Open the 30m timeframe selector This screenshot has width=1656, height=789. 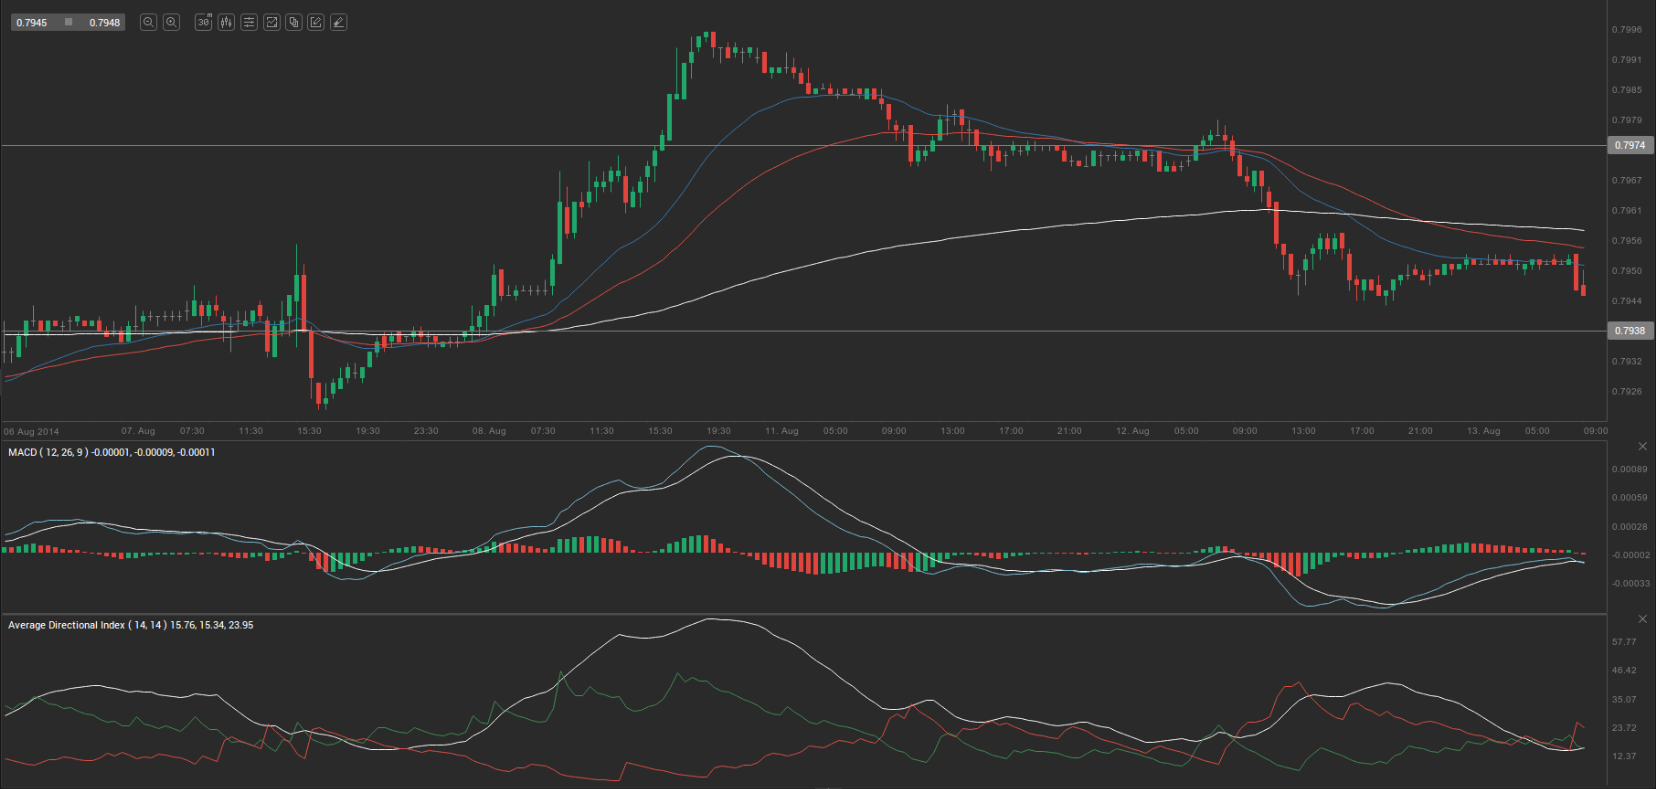(x=203, y=22)
